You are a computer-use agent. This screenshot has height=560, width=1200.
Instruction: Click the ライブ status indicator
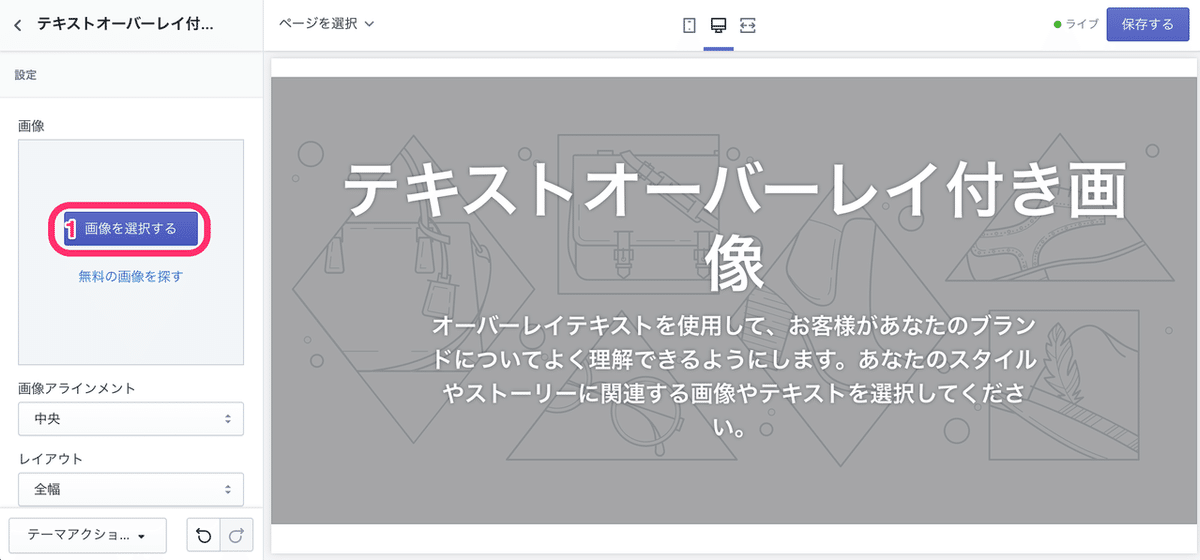tap(1075, 24)
